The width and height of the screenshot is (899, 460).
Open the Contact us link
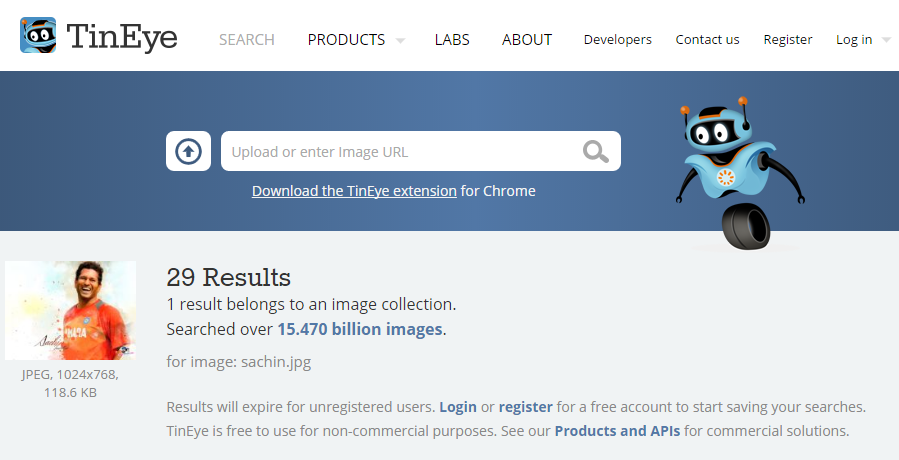click(x=708, y=40)
